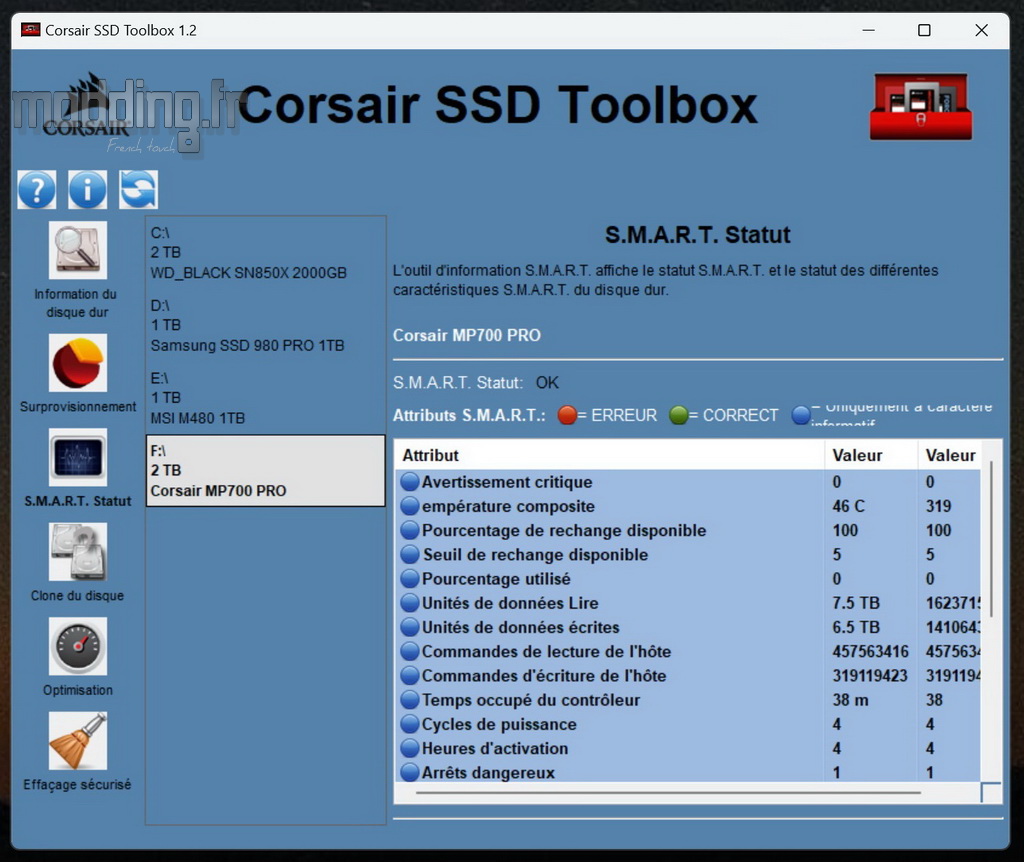
Task: Select the empérature composite attribute row
Action: [x=688, y=506]
